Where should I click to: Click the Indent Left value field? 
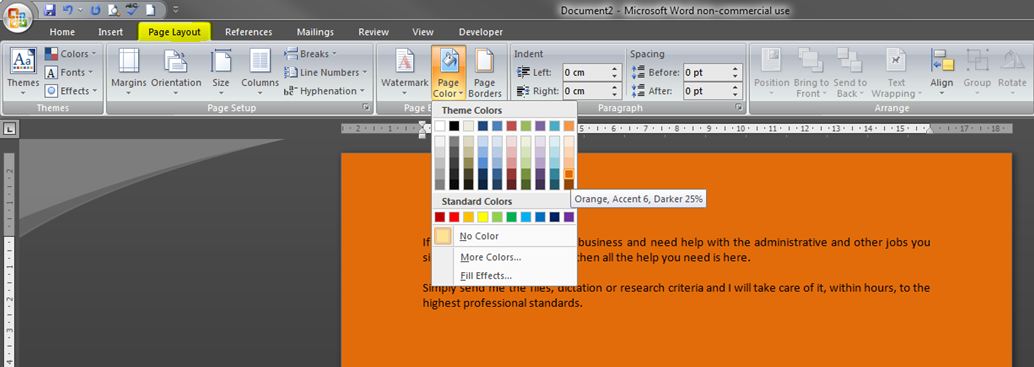(x=586, y=72)
